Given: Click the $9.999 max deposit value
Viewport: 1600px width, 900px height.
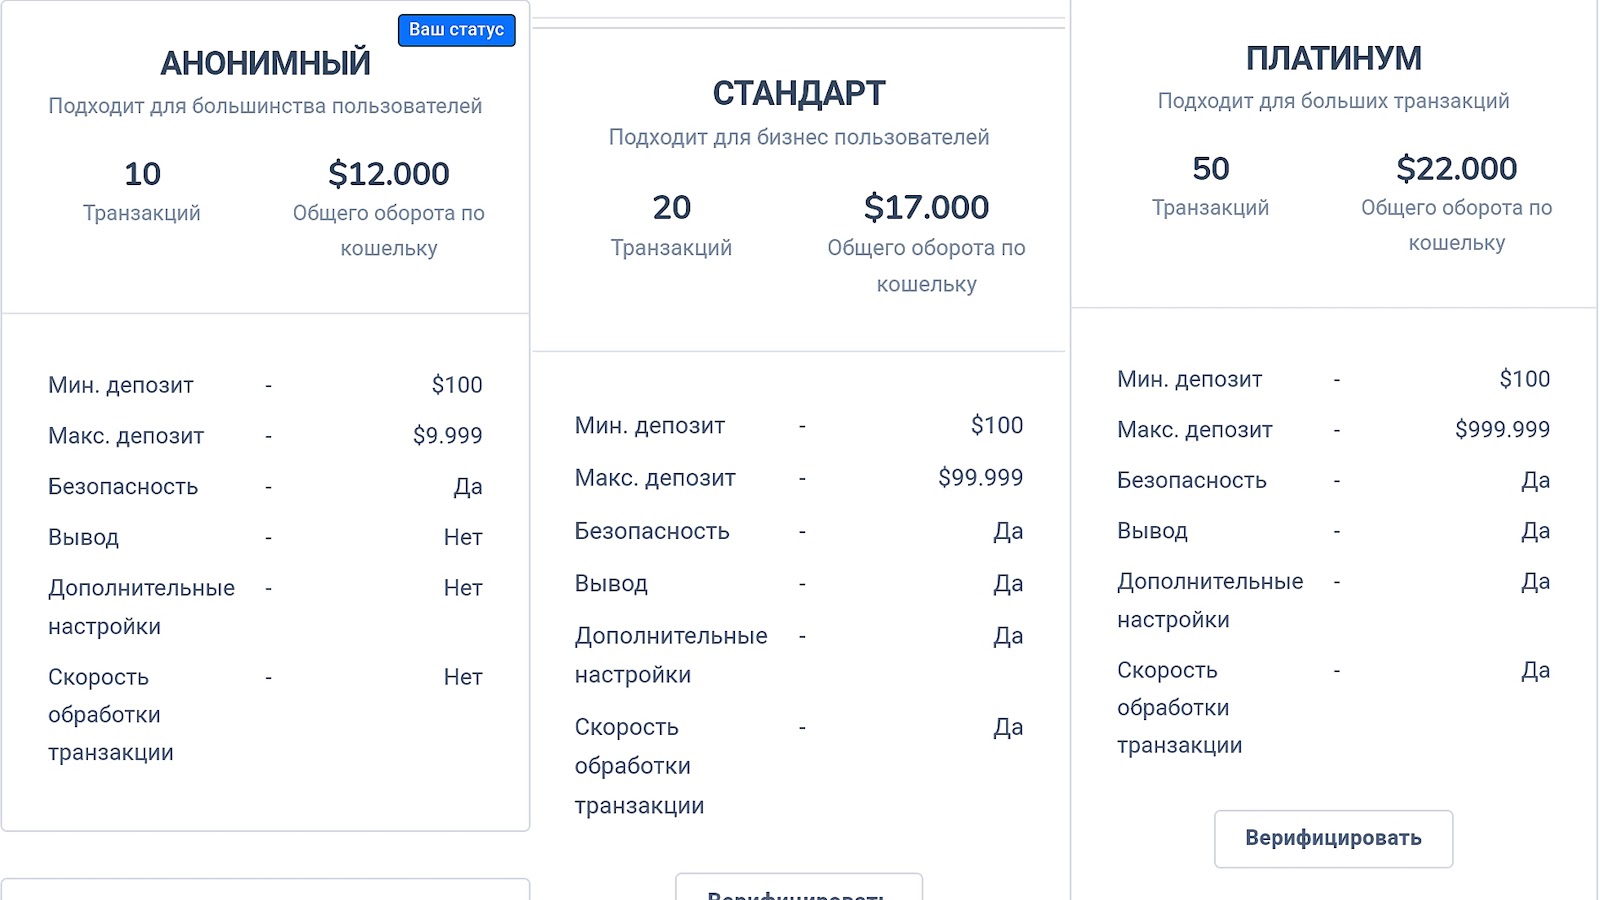Looking at the screenshot, I should [447, 436].
